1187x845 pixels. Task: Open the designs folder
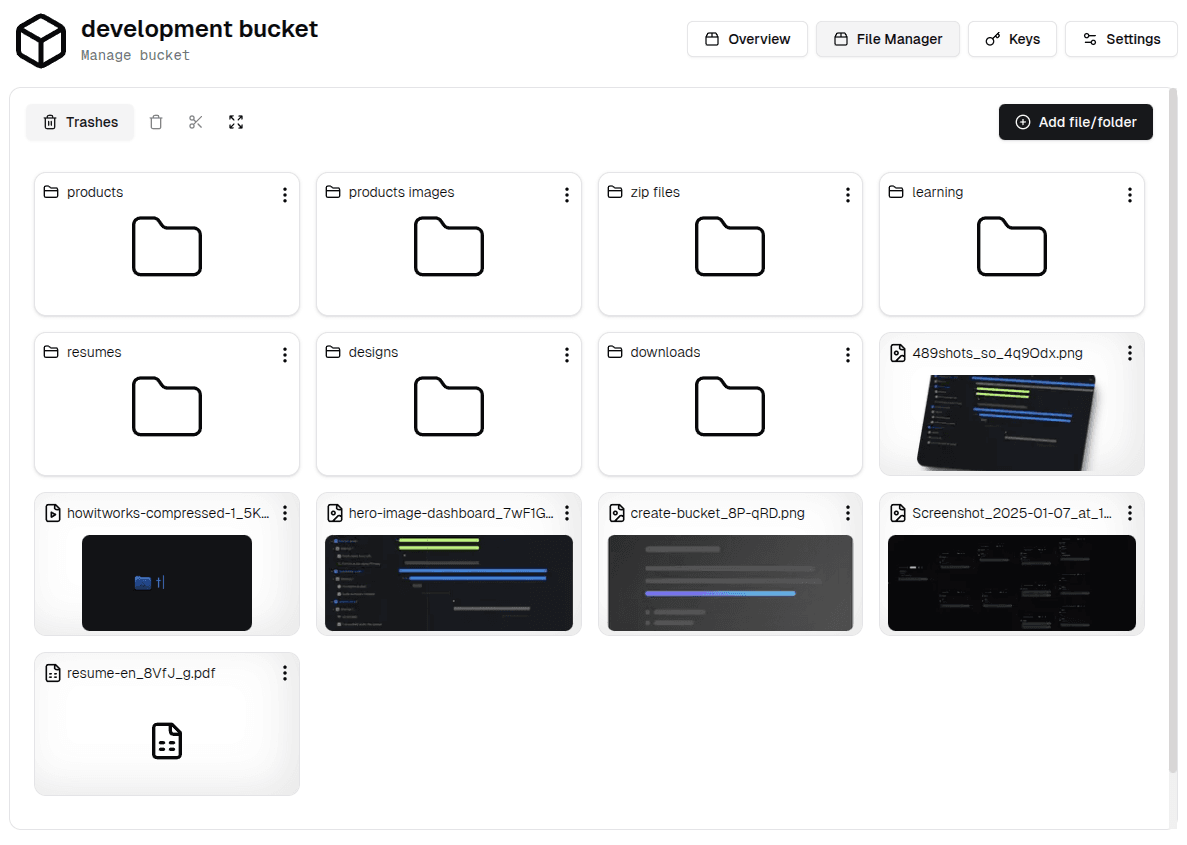point(449,407)
